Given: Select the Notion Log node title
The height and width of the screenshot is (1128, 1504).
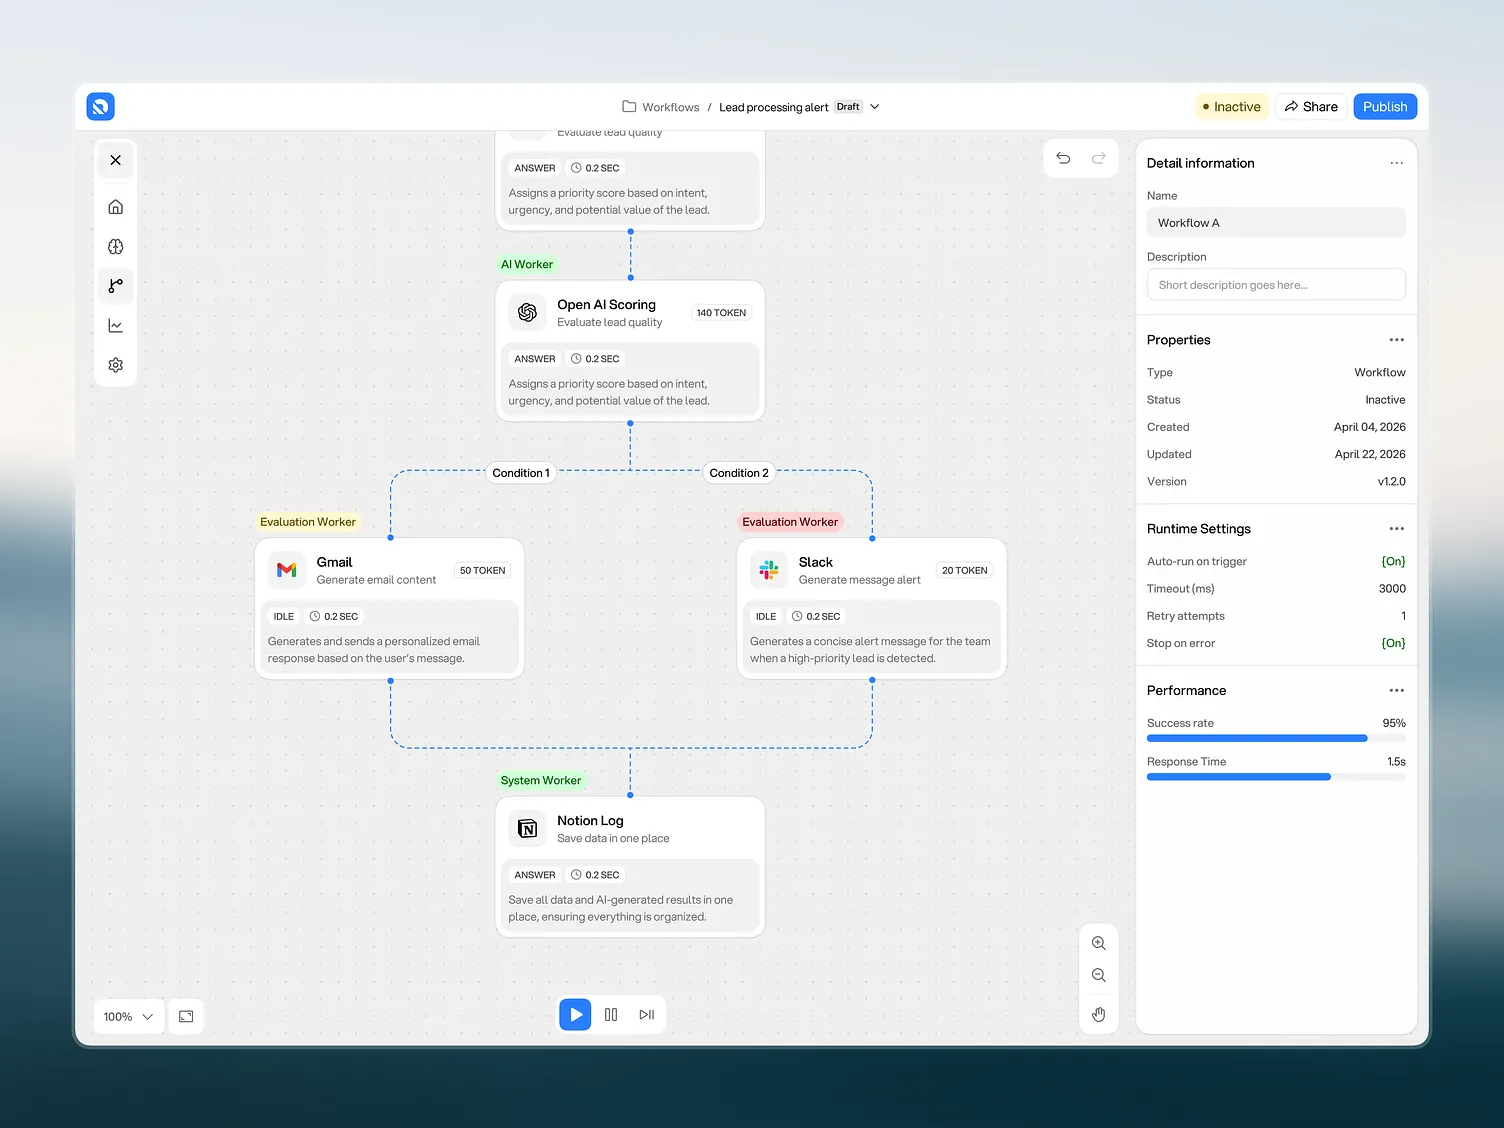Looking at the screenshot, I should point(590,821).
